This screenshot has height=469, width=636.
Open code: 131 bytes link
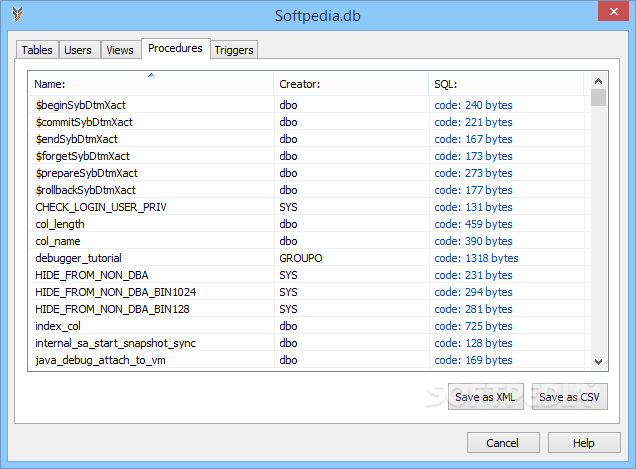[473, 207]
